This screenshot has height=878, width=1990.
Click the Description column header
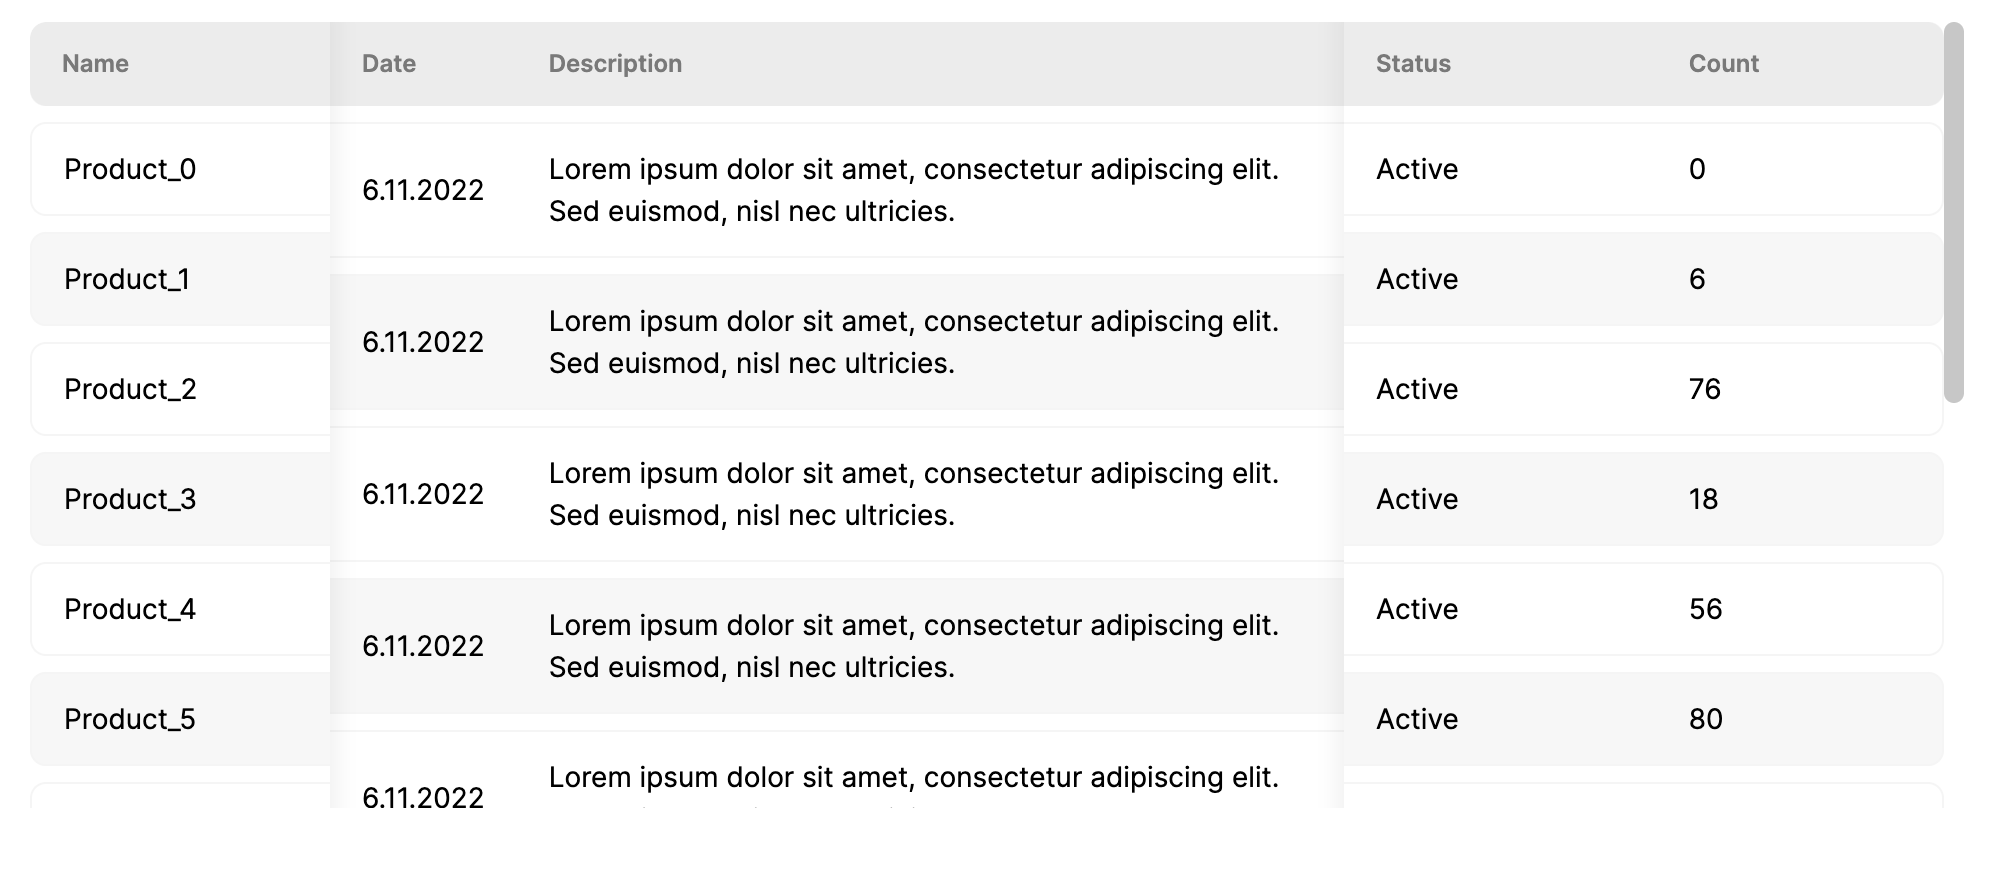tap(615, 64)
